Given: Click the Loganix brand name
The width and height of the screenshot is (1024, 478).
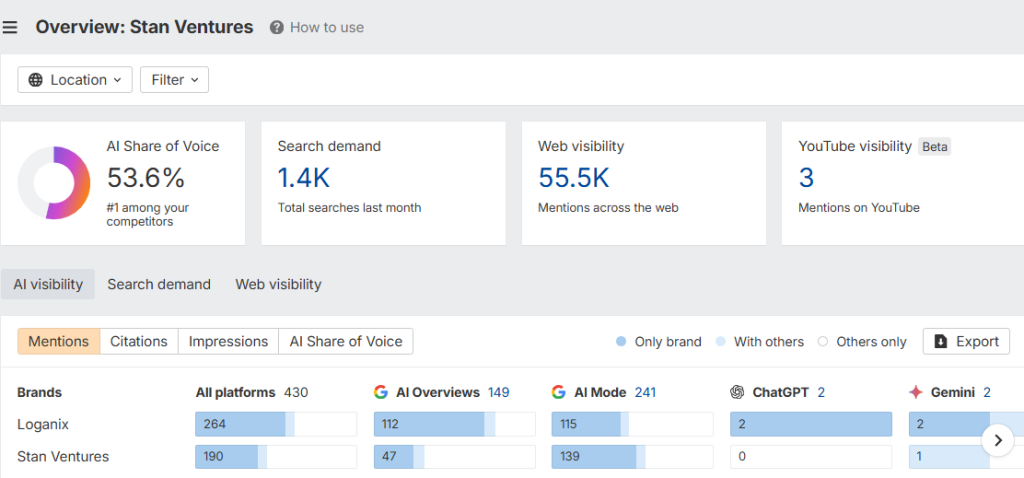Looking at the screenshot, I should (43, 424).
